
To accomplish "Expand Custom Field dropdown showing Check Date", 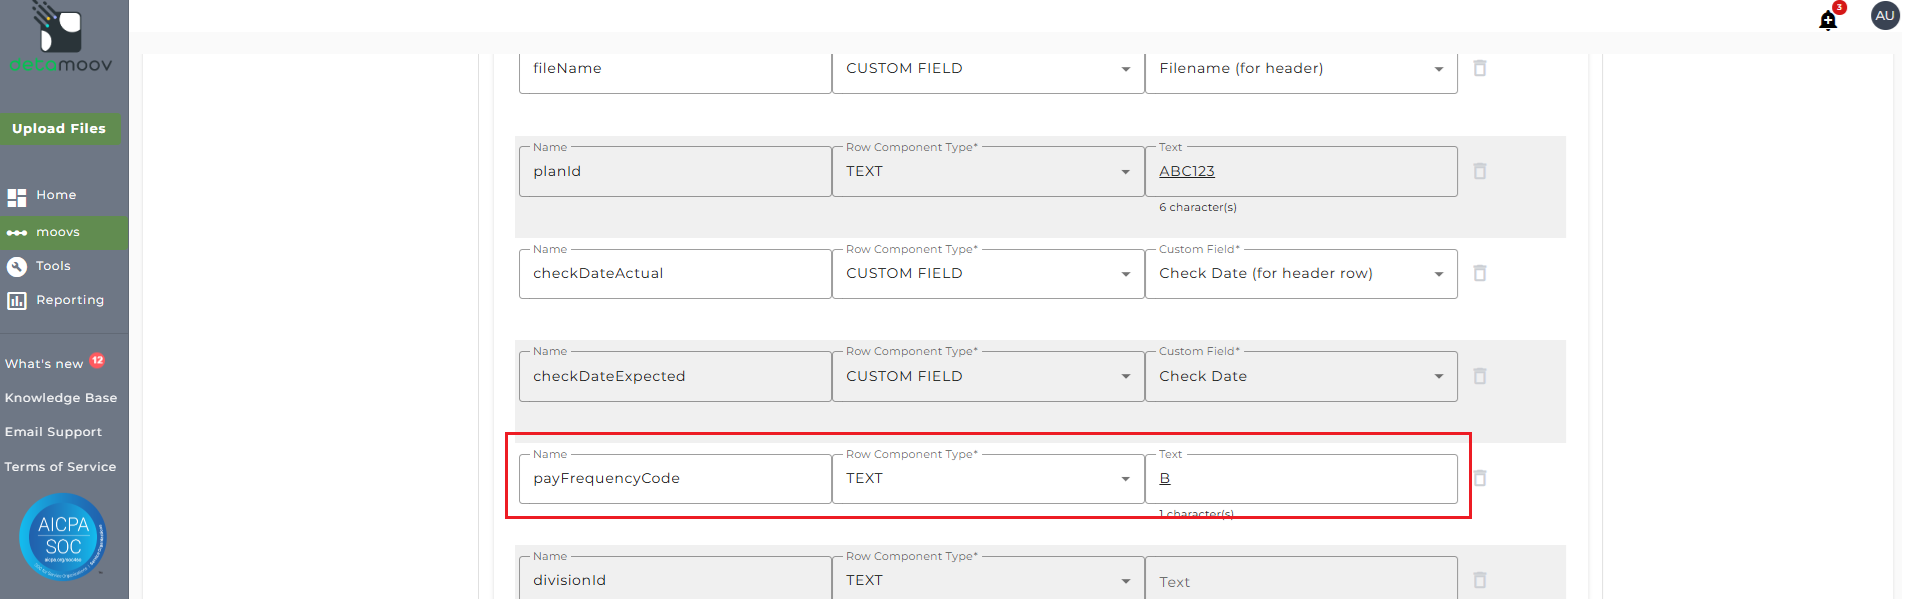I will coord(1300,377).
